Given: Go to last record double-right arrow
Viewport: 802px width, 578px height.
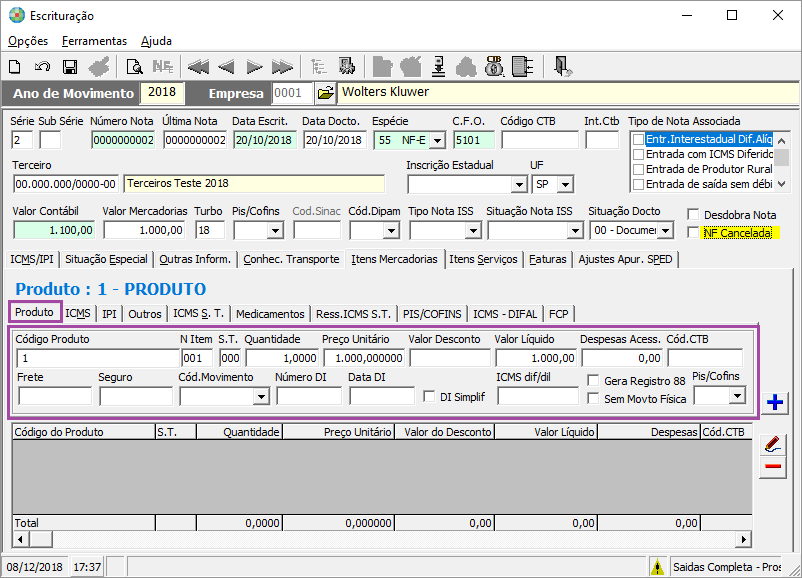Looking at the screenshot, I should tap(282, 66).
